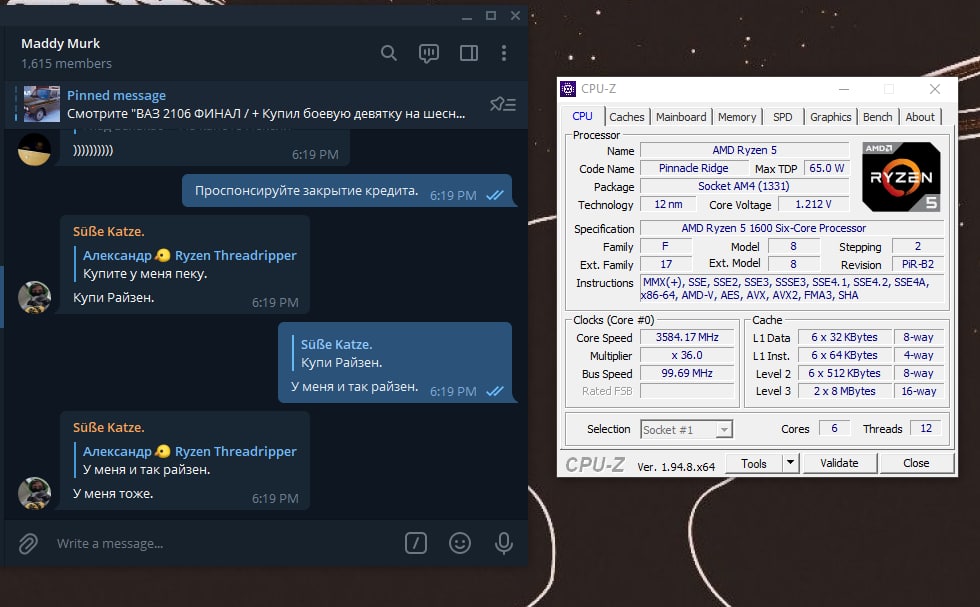
Task: Click 'AMD Ryzen 5 1600 Six-Core Processor' specification
Action: (792, 228)
